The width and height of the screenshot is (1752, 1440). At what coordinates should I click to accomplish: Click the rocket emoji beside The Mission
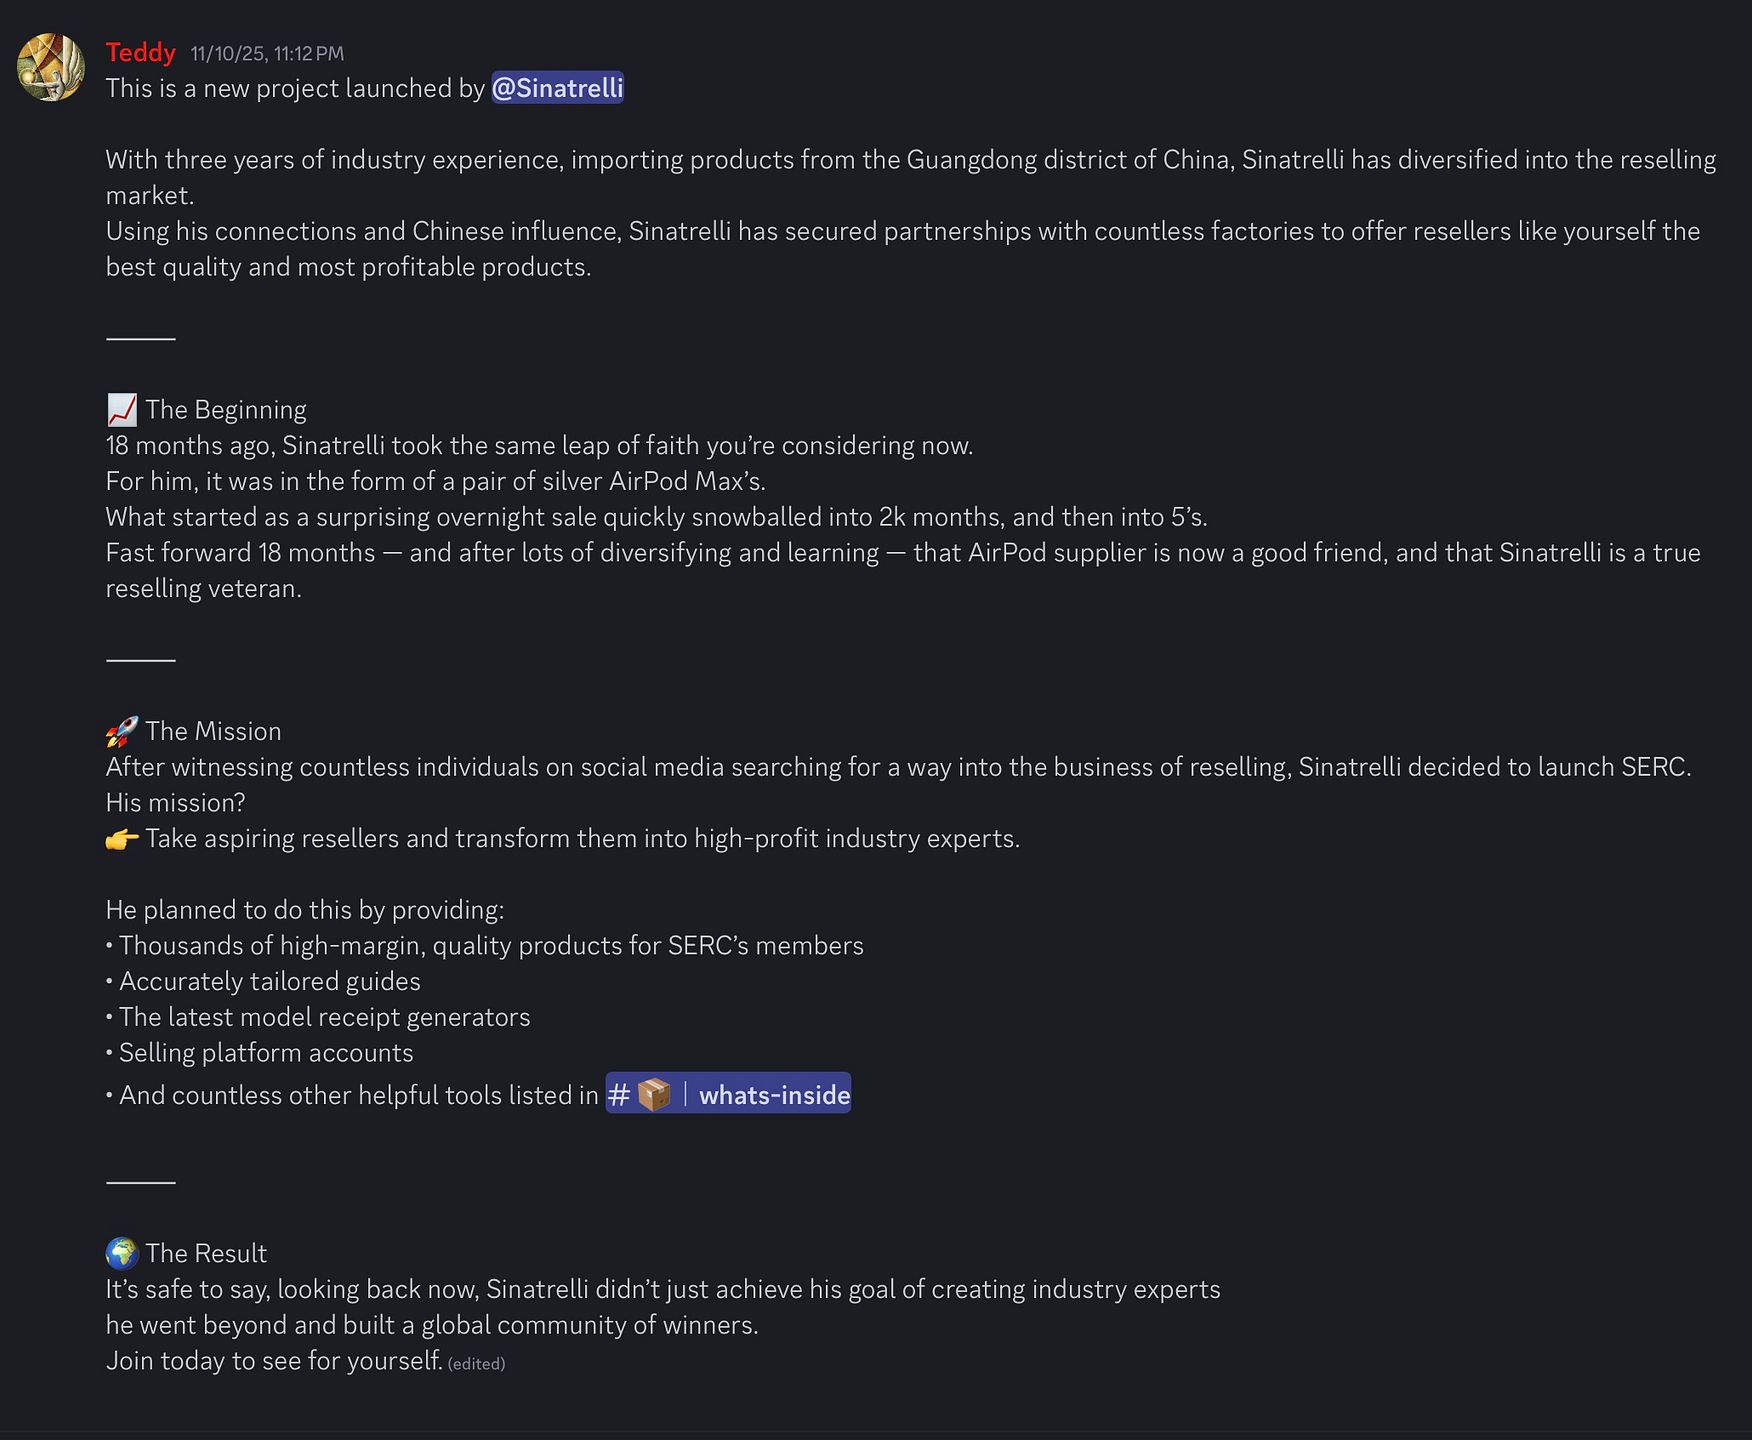pos(122,731)
